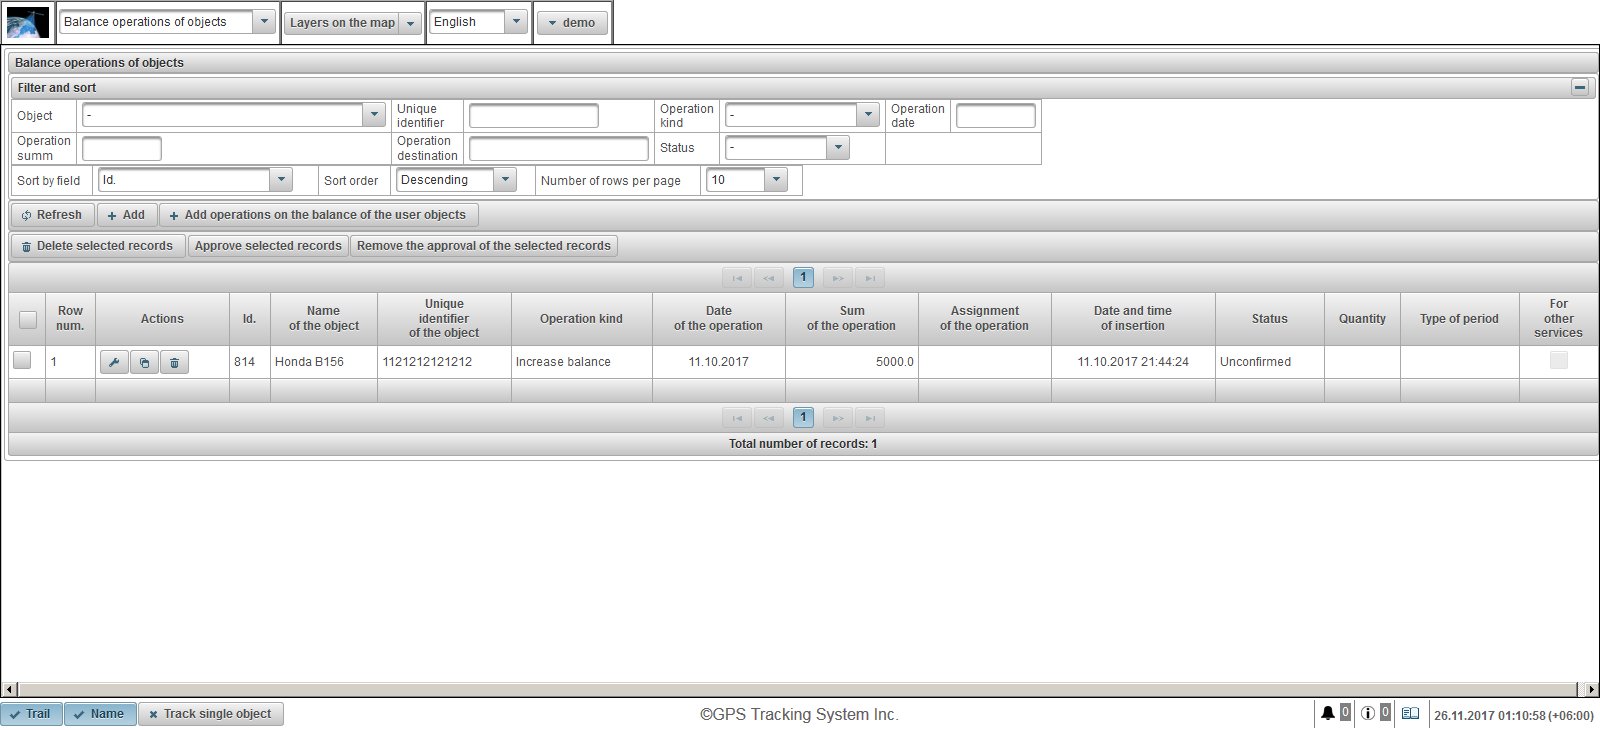Click Approve selected records button
The image size is (1600, 730).
(x=268, y=246)
